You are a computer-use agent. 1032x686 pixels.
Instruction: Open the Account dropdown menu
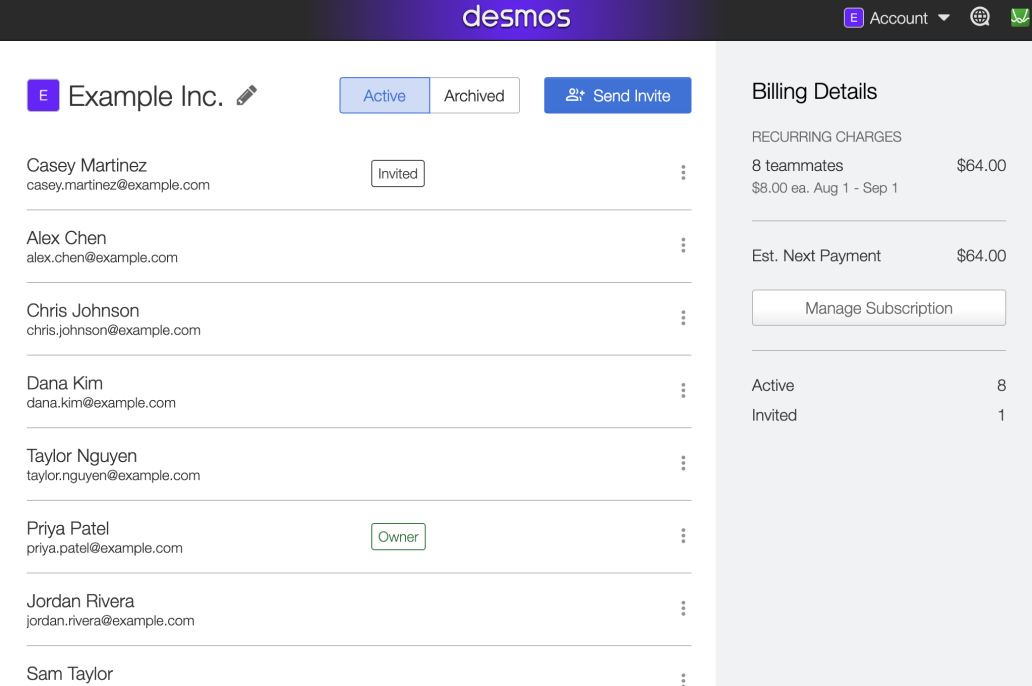(x=897, y=18)
